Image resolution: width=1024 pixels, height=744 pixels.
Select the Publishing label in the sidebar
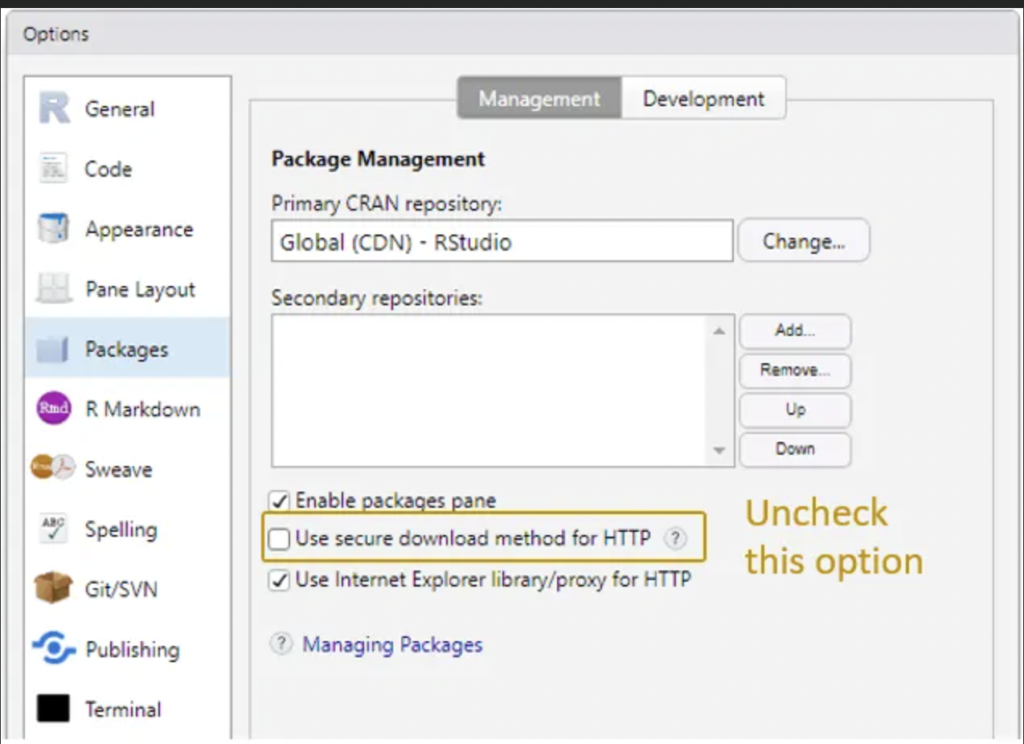point(133,649)
